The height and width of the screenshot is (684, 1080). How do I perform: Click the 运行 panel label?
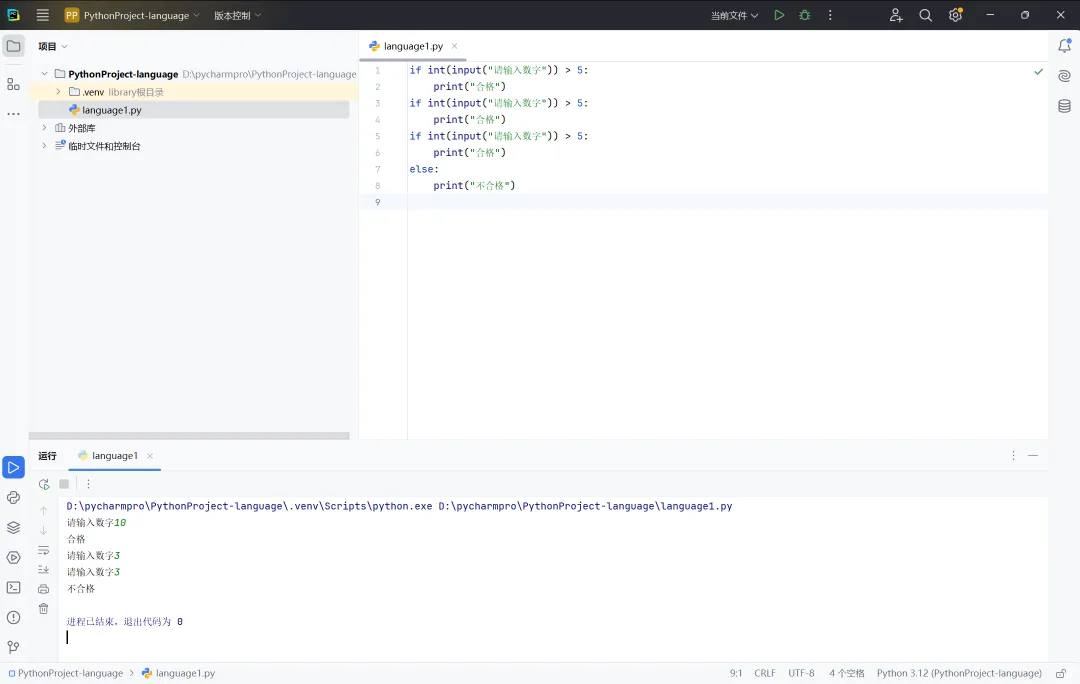tap(47, 455)
